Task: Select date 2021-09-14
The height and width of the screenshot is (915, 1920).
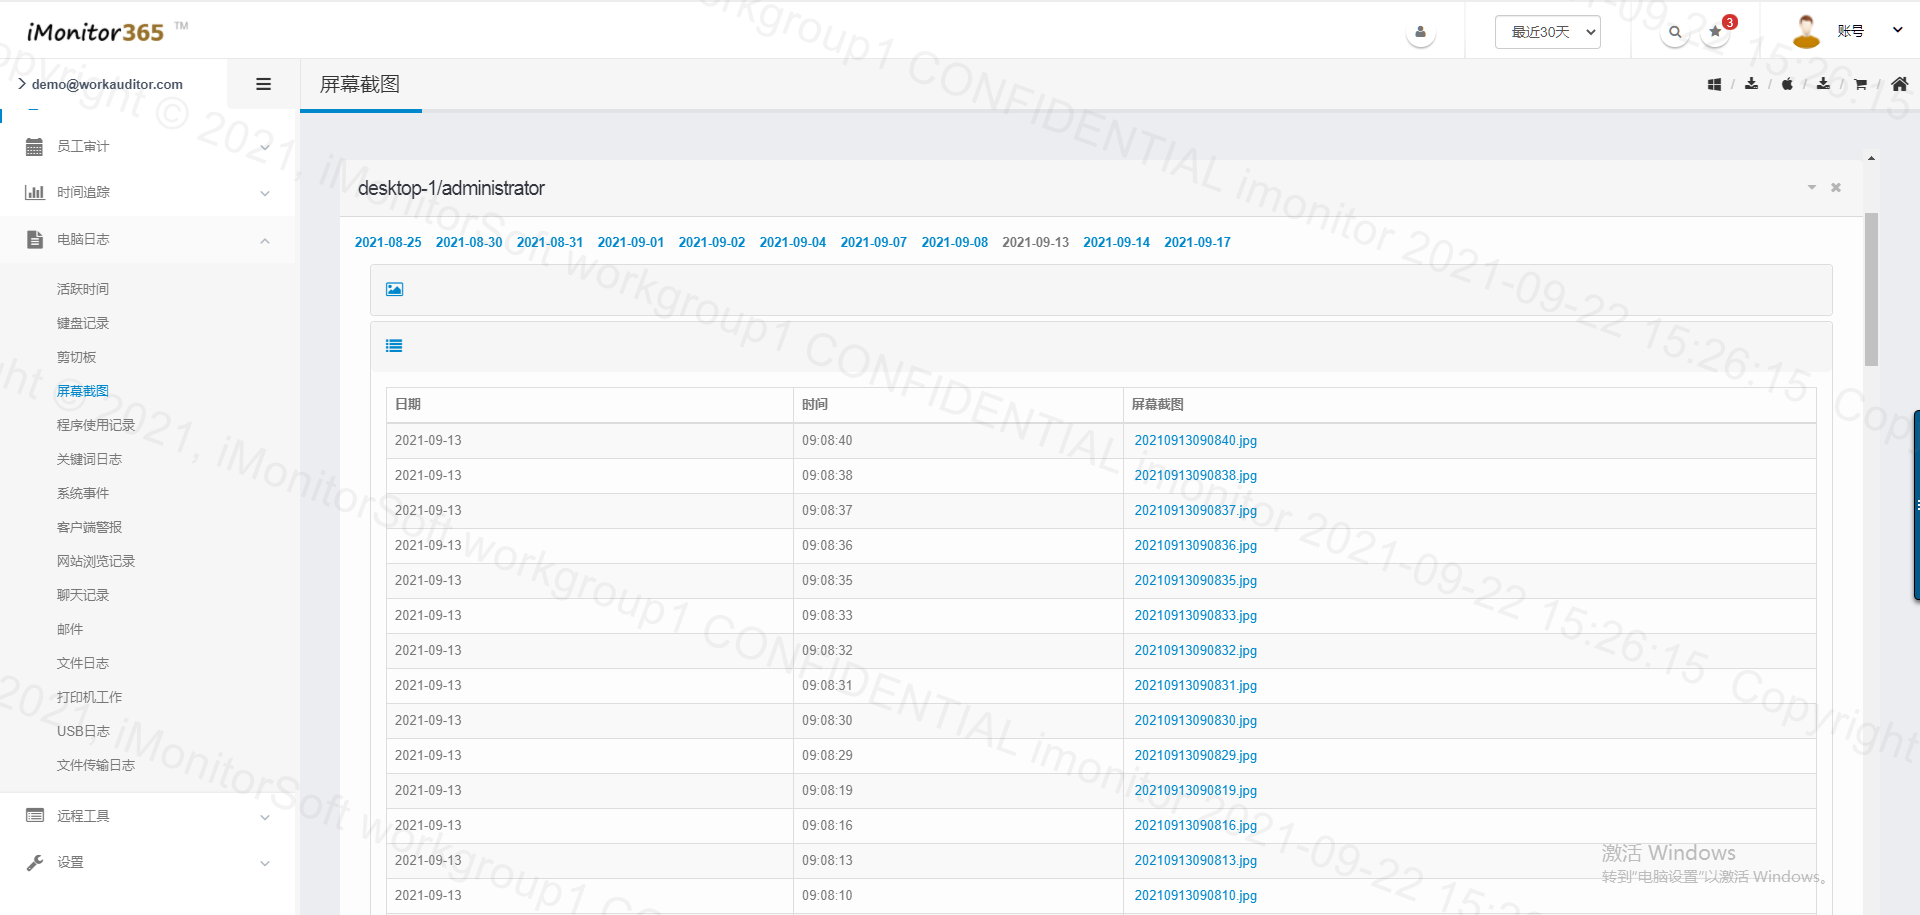Action: (x=1117, y=242)
